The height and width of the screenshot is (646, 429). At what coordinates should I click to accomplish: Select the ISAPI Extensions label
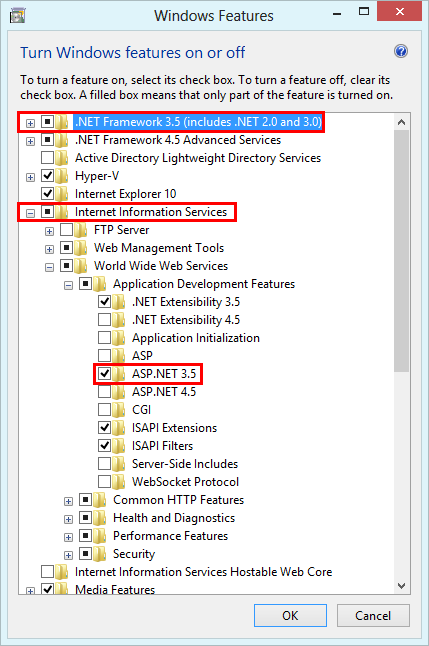(x=174, y=428)
